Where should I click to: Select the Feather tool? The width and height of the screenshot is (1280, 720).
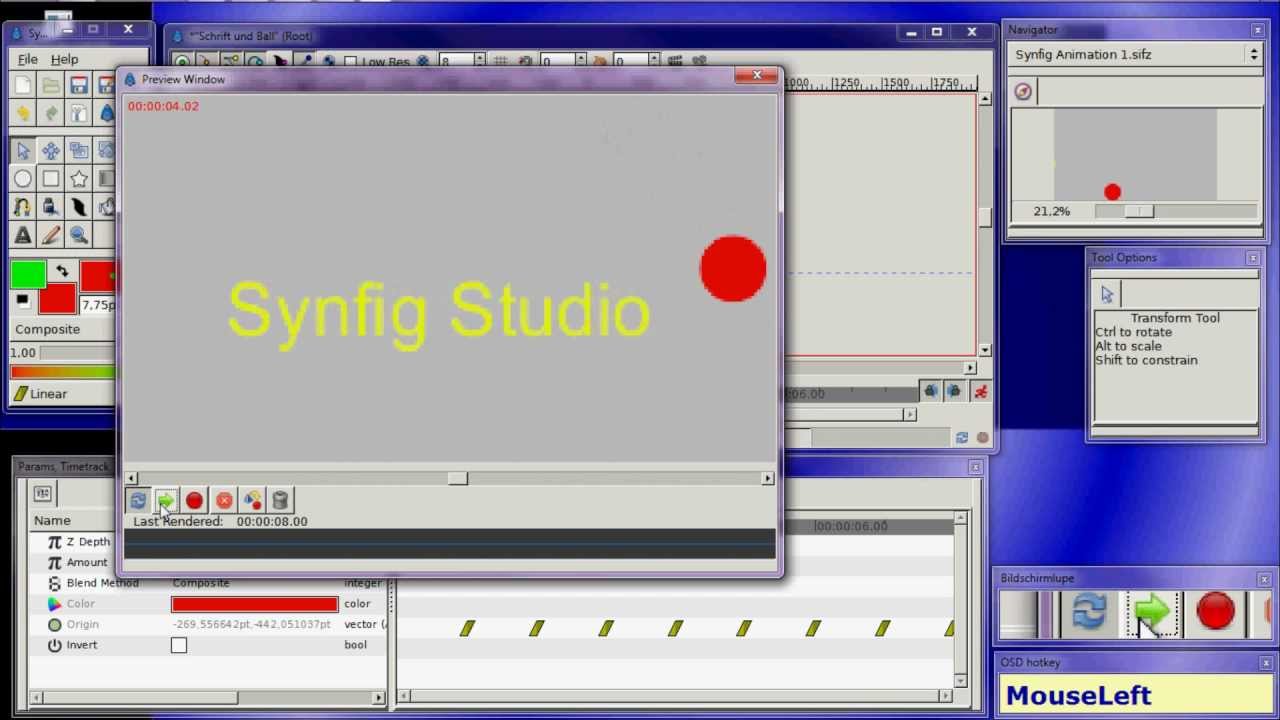tap(79, 207)
